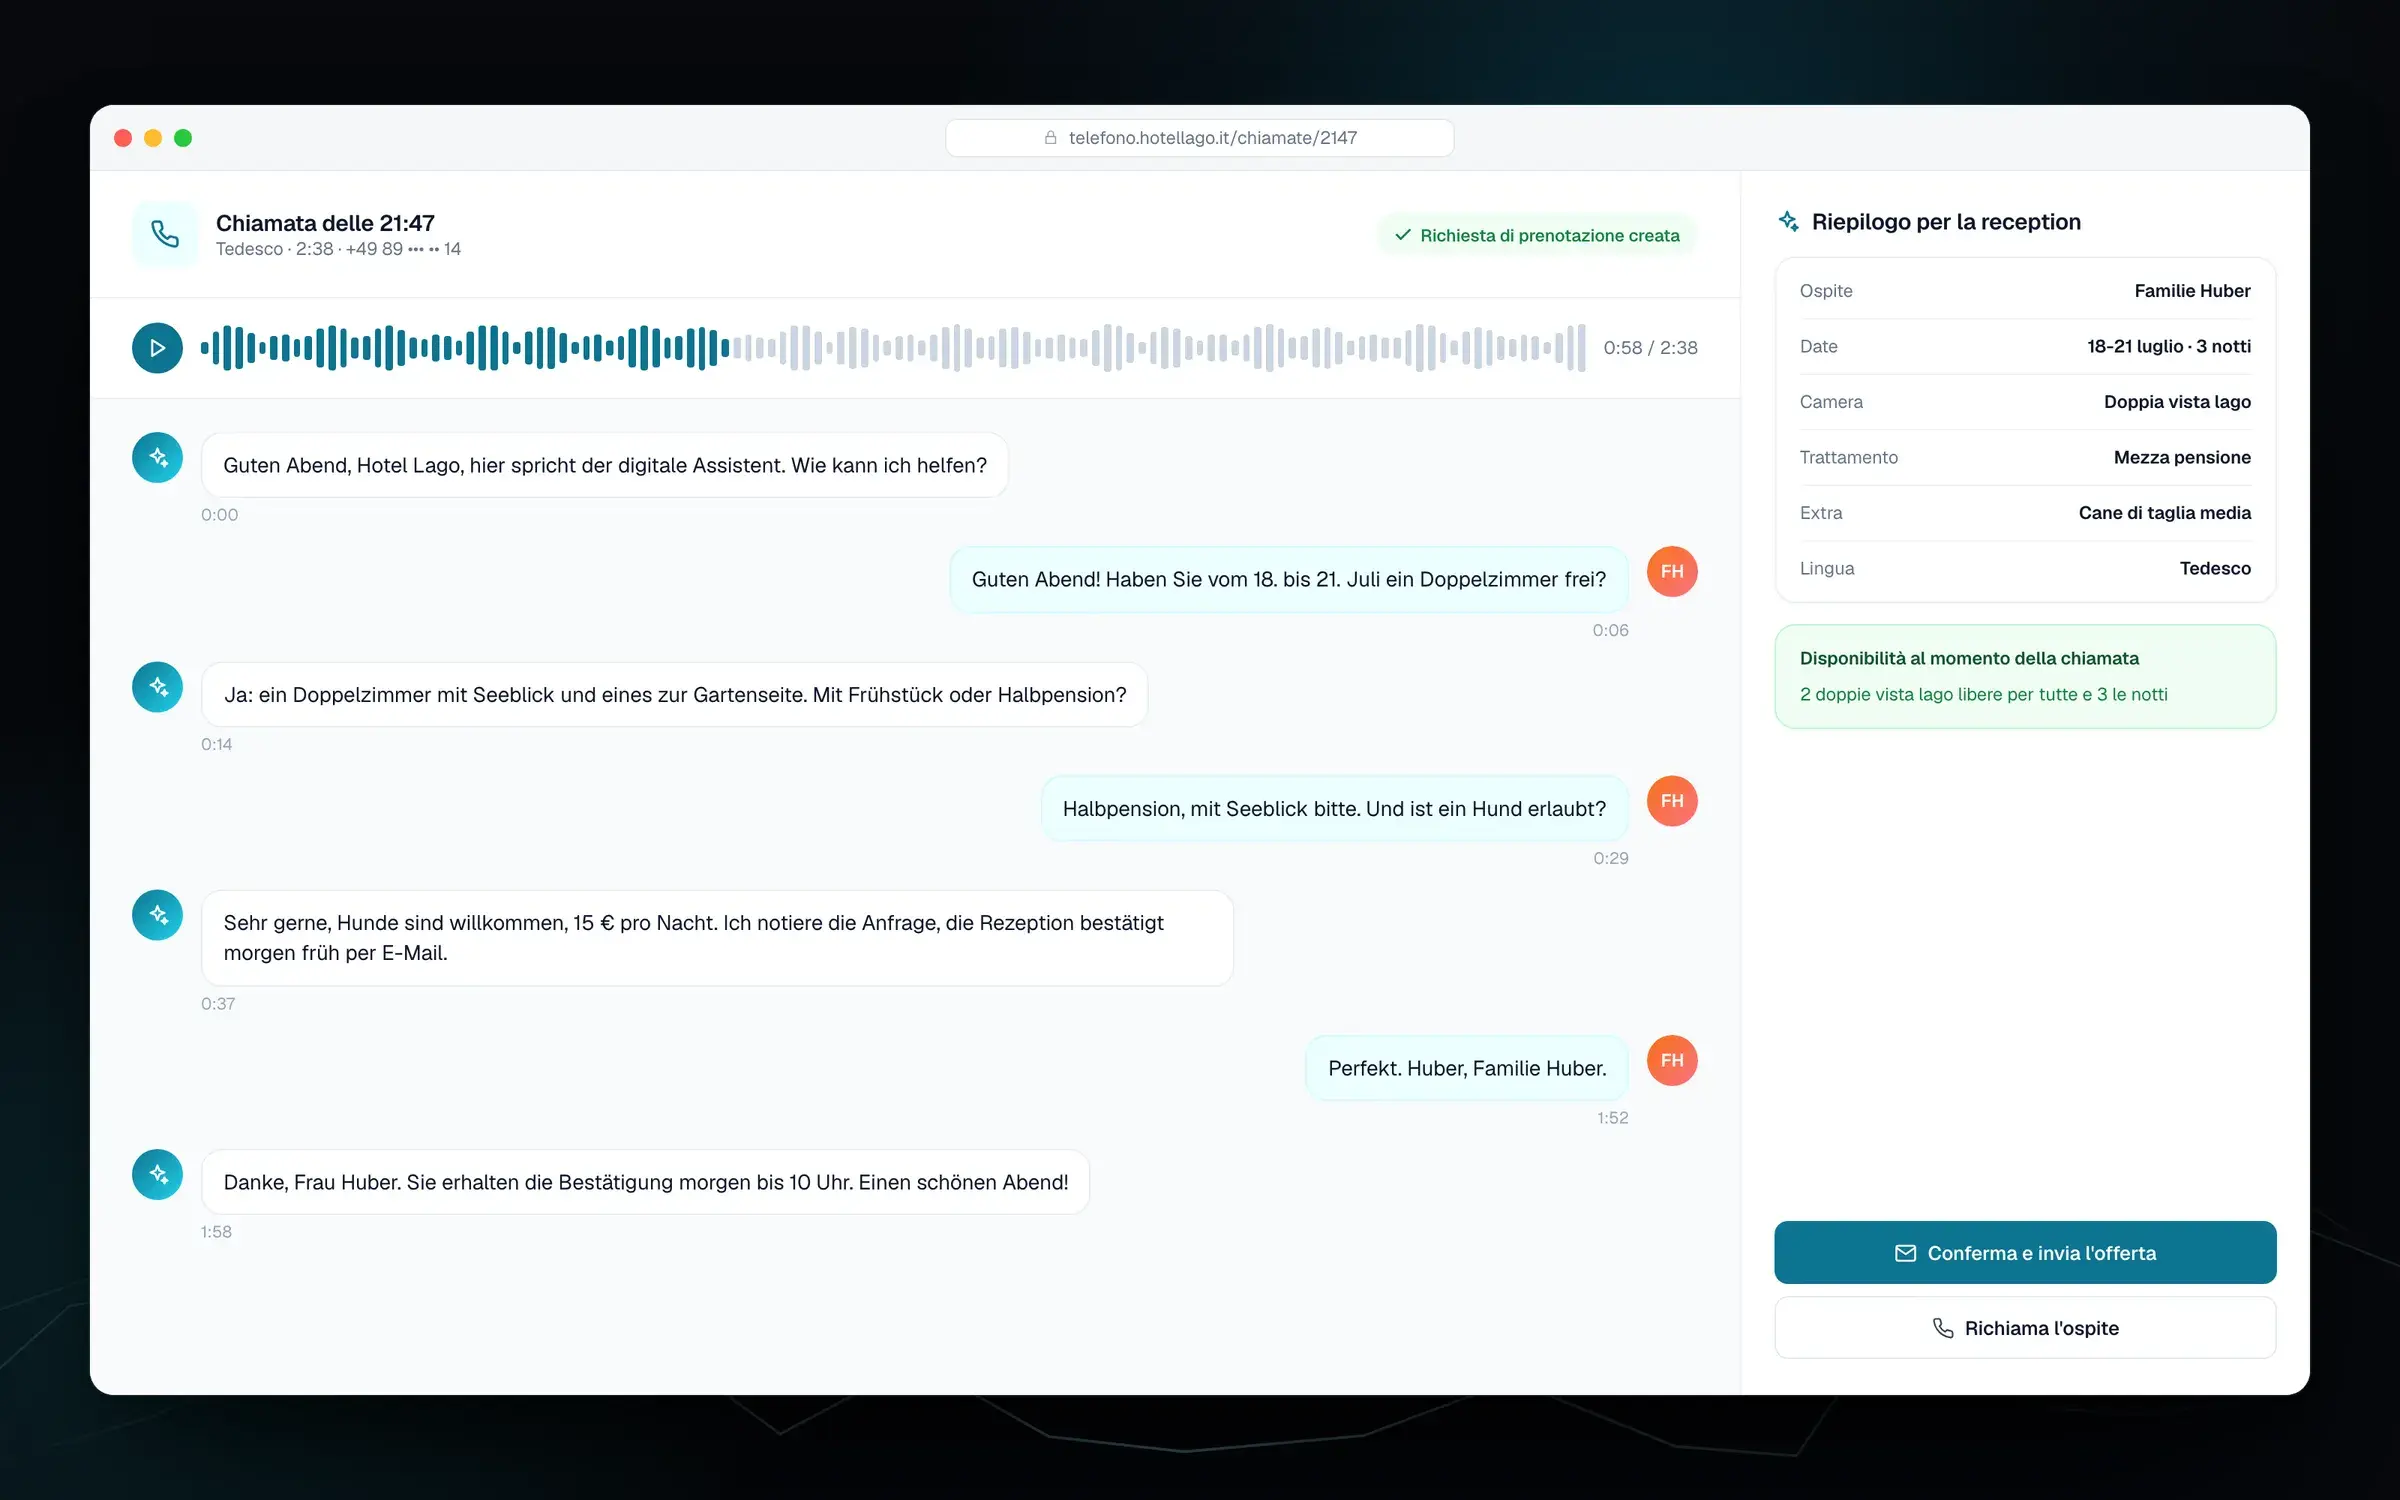
Task: Click the 18-21 luglio · 3 notti value
Action: click(2169, 346)
